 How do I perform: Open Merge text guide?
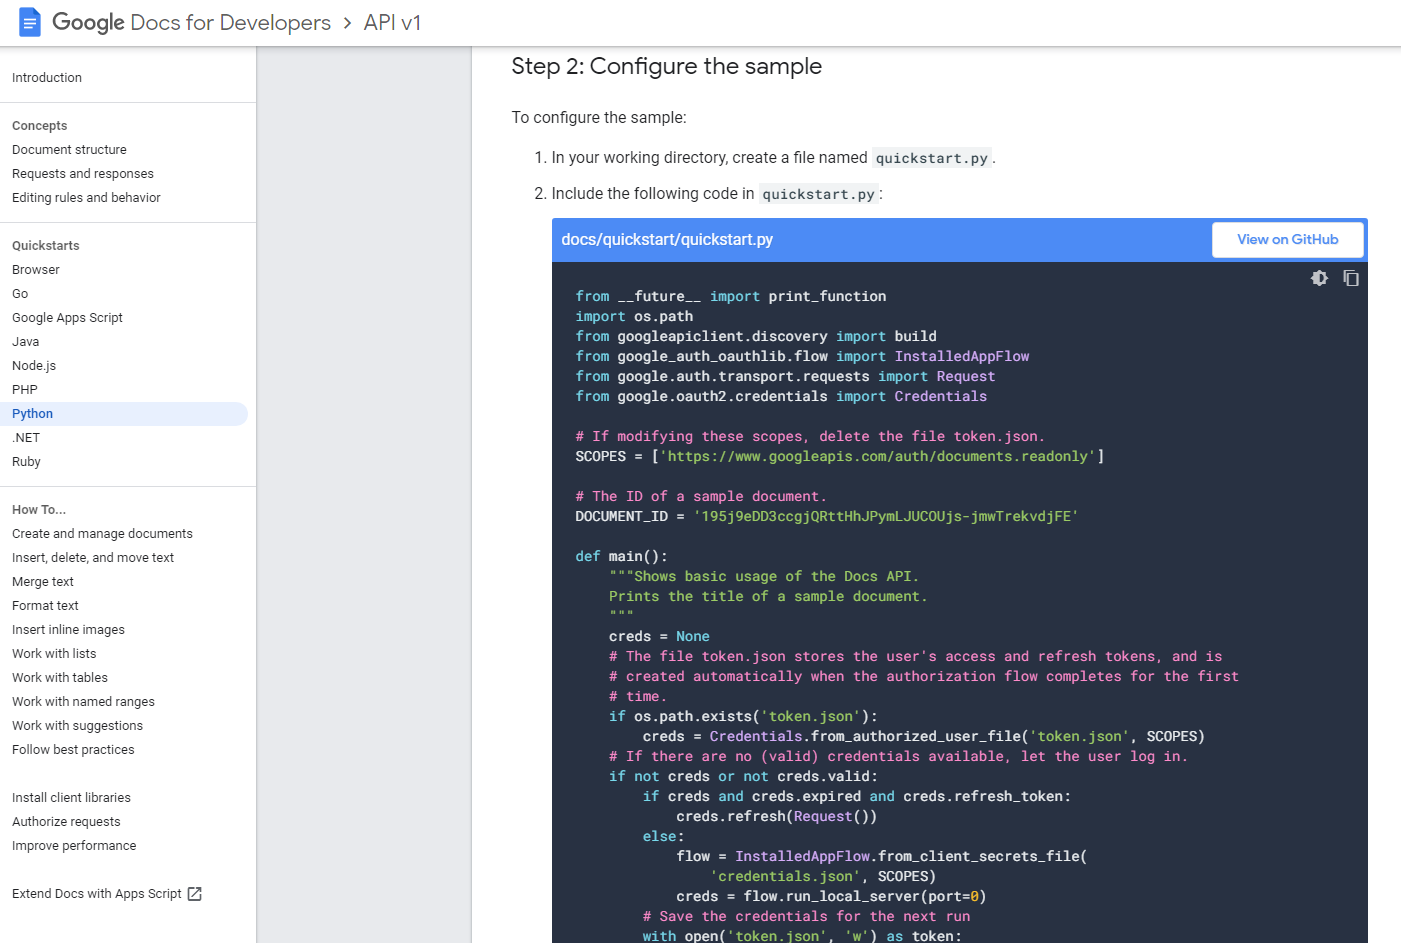(43, 582)
